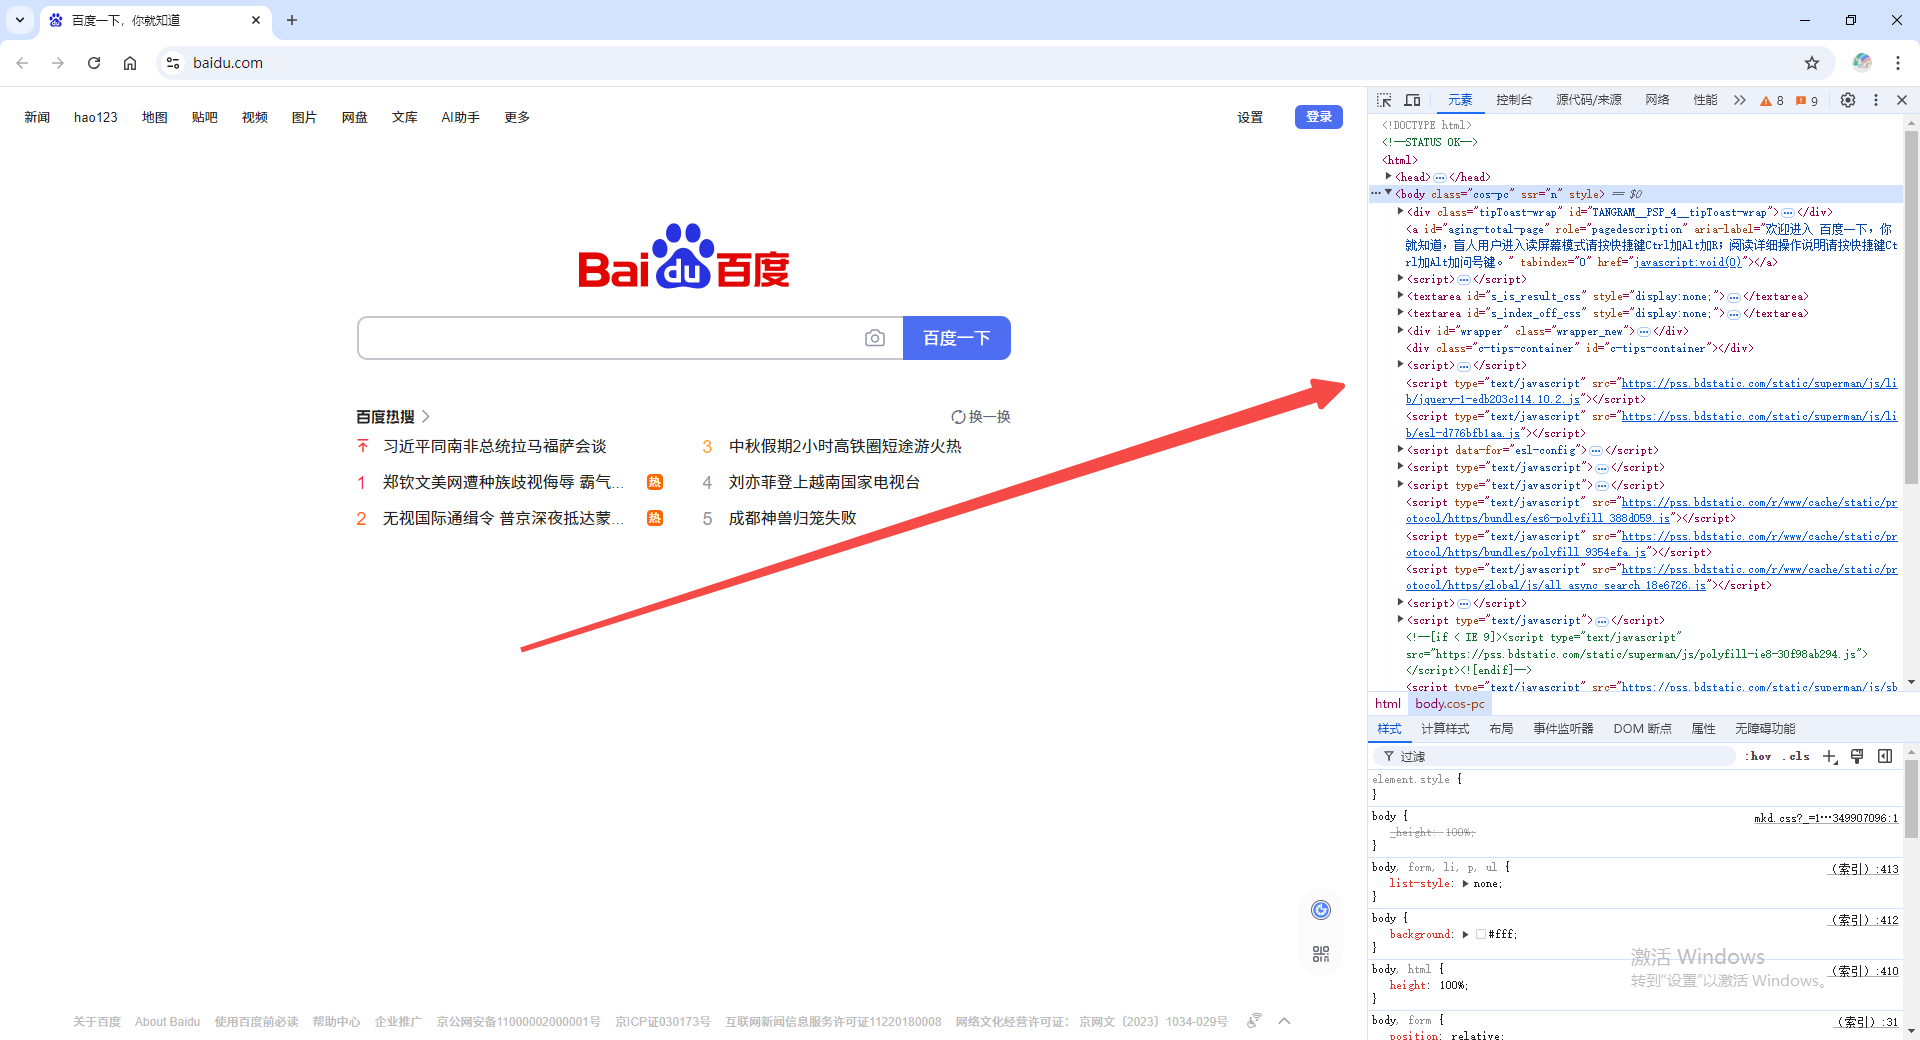Click the camera image-search icon in search box
1920x1040 pixels.
(x=875, y=338)
